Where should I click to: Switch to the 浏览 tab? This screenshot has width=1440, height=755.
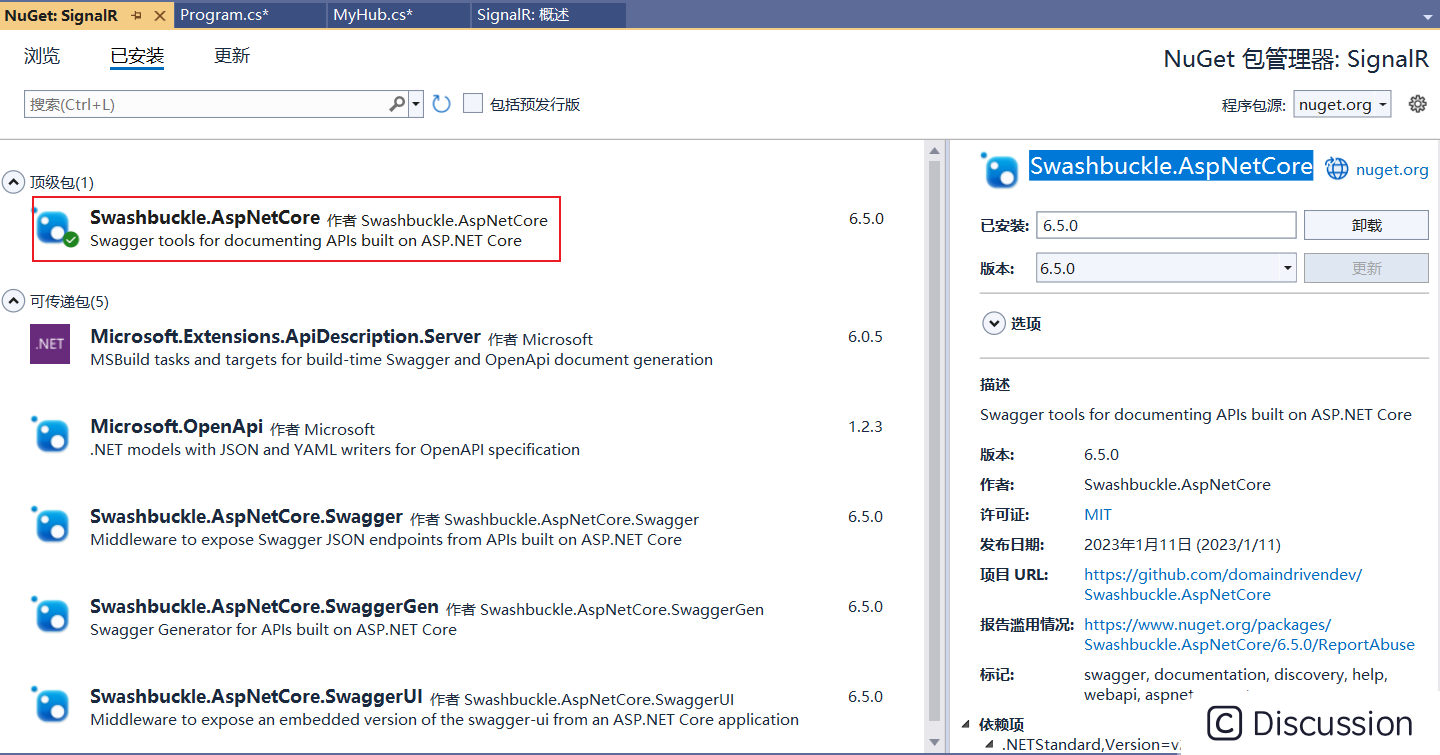click(x=41, y=56)
